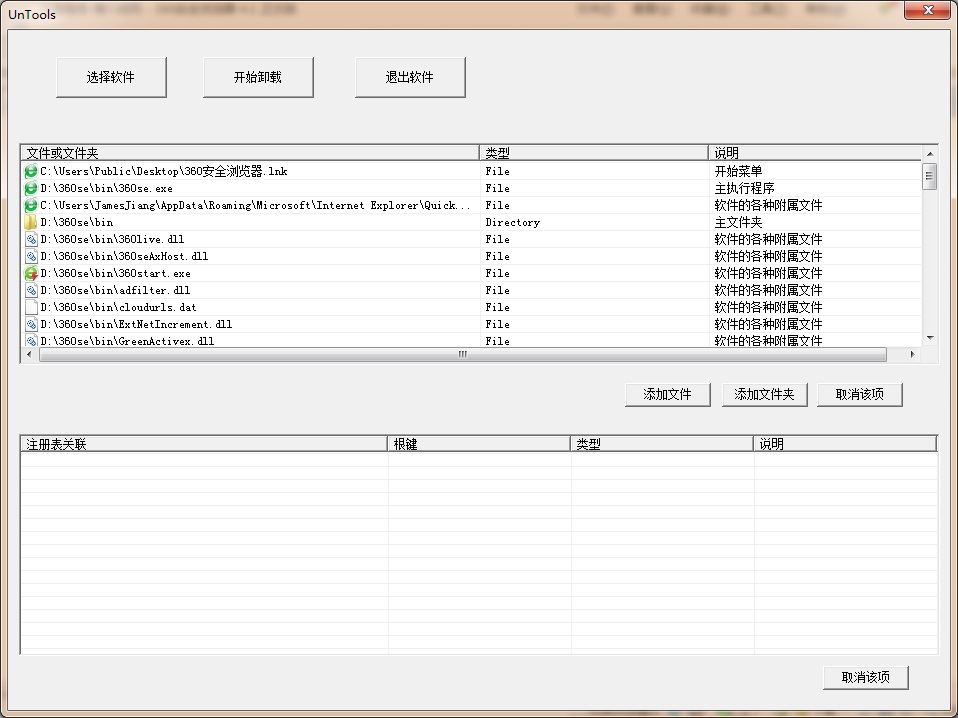Select row text D:\360se\bin\360live.dll
Image resolution: width=958 pixels, height=718 pixels.
pyautogui.click(x=112, y=239)
